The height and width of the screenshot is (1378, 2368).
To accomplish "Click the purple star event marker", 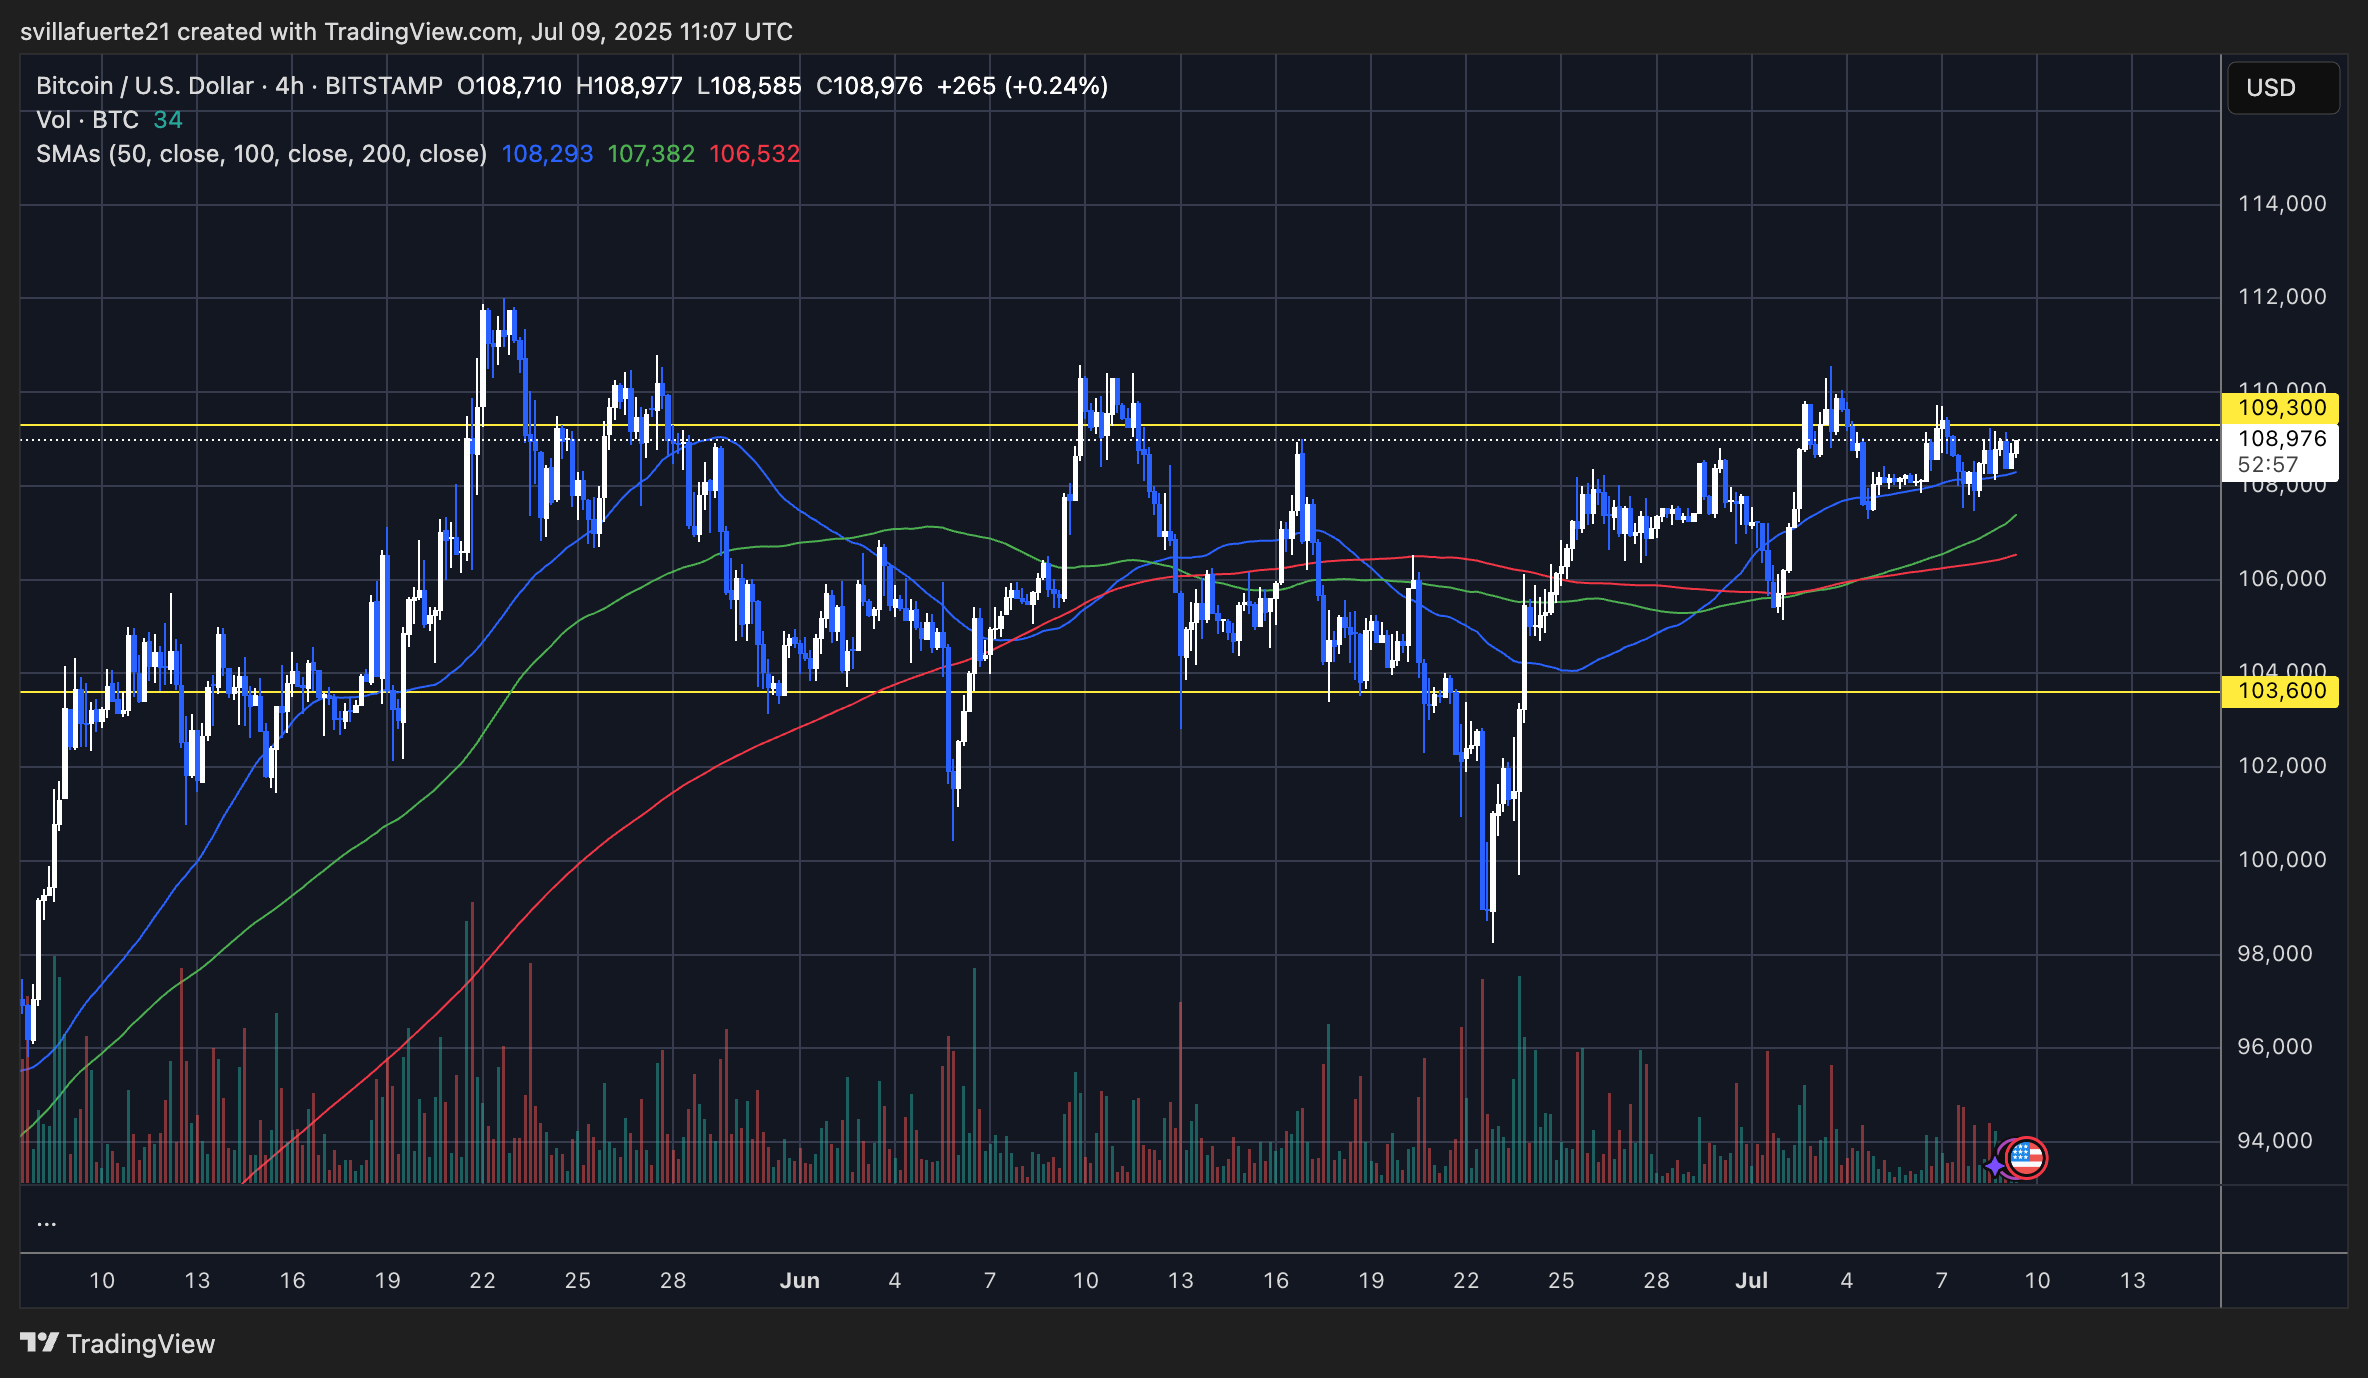I will point(1996,1165).
